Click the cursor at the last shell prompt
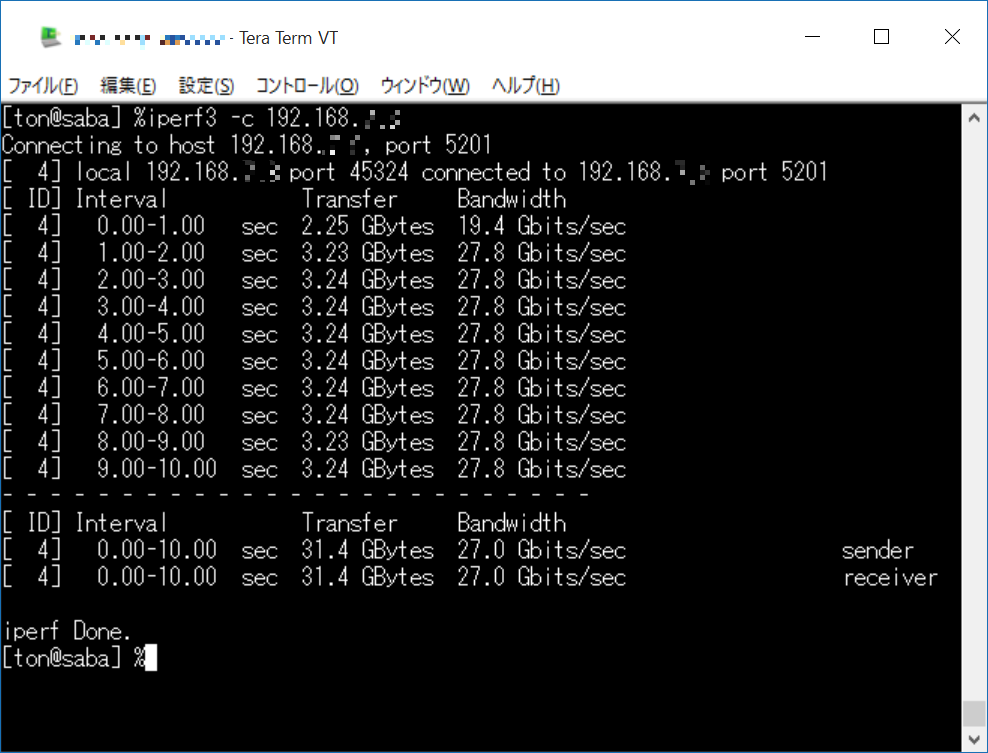This screenshot has width=988, height=753. [x=151, y=658]
